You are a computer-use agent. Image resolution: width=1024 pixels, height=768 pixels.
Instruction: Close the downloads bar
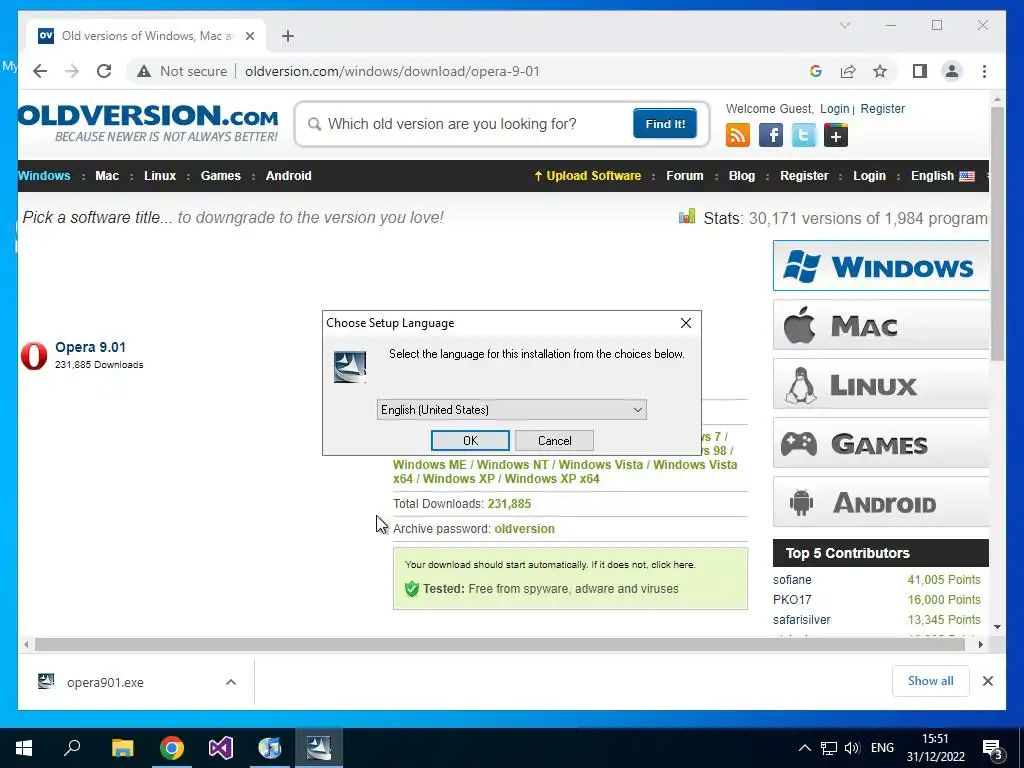coord(987,681)
